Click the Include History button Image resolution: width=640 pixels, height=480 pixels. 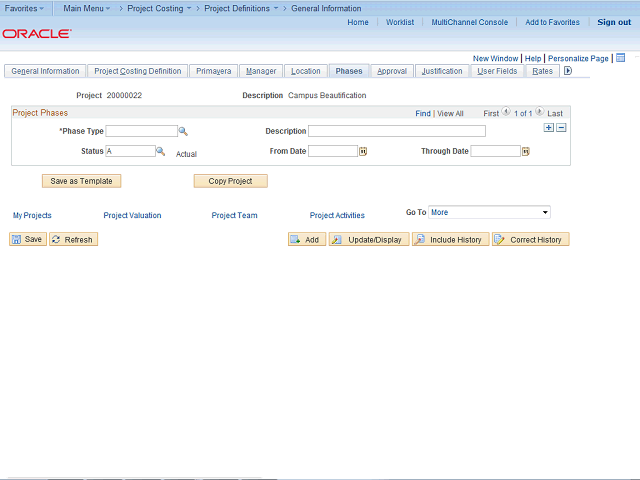tap(450, 239)
